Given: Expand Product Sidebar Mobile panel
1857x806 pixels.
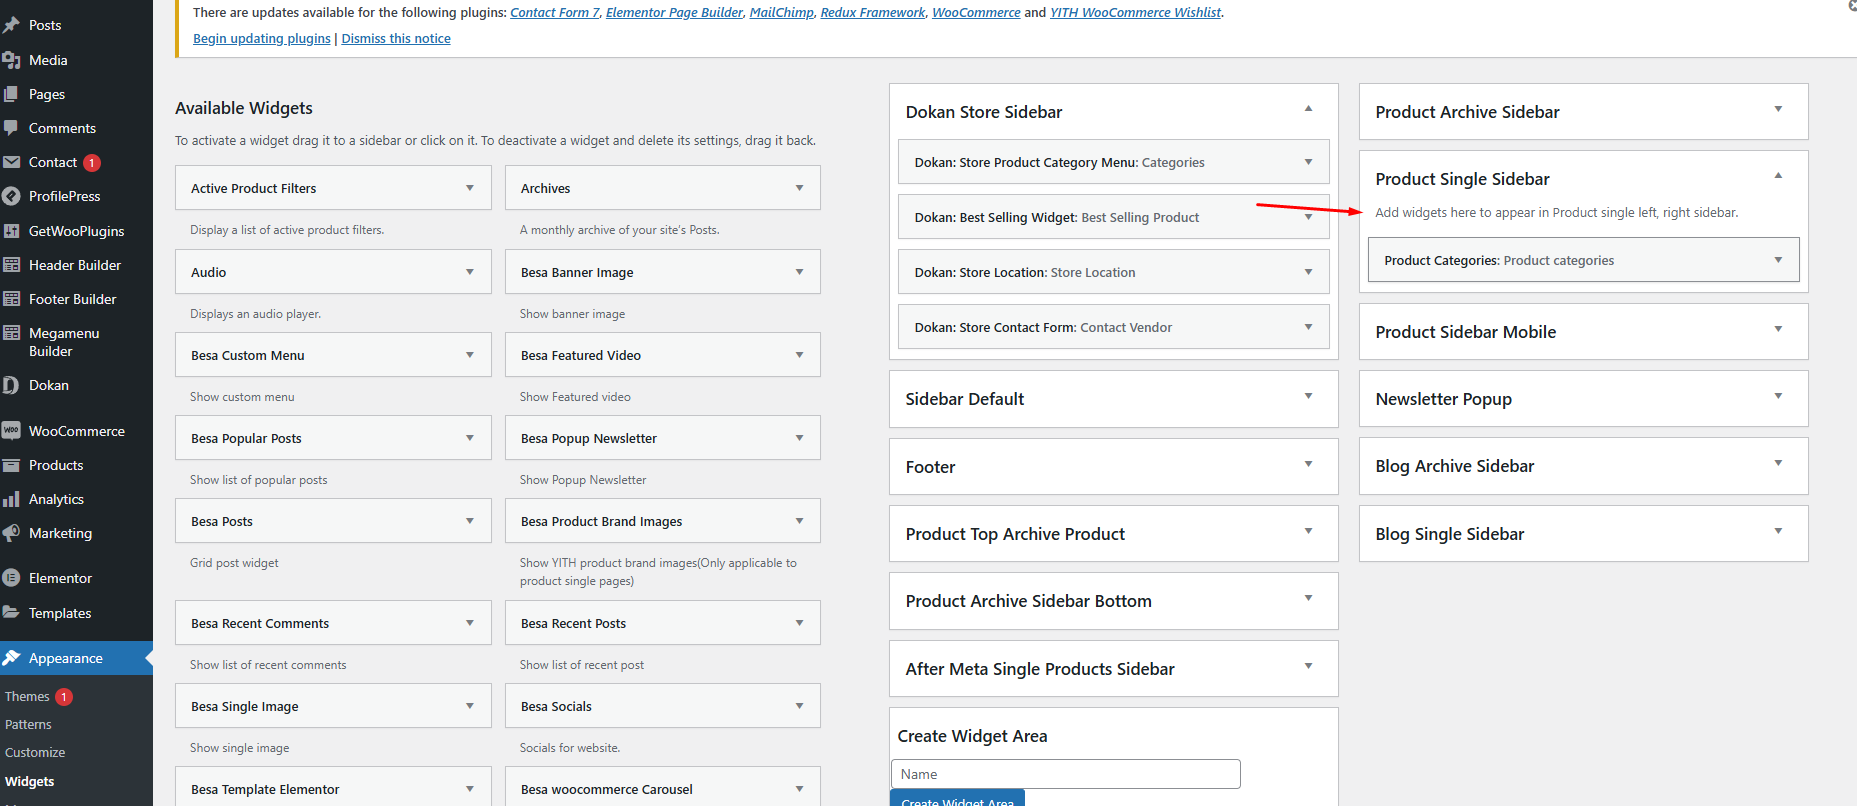Looking at the screenshot, I should coord(1778,329).
